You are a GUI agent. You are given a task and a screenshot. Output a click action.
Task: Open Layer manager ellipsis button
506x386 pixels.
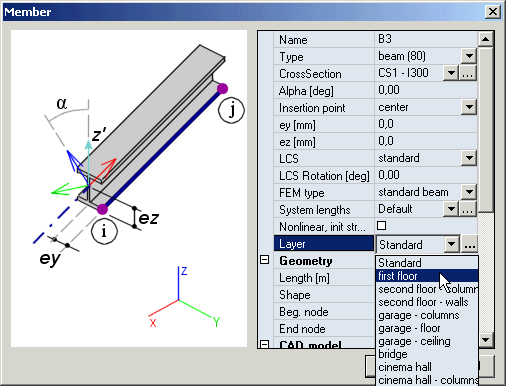470,245
